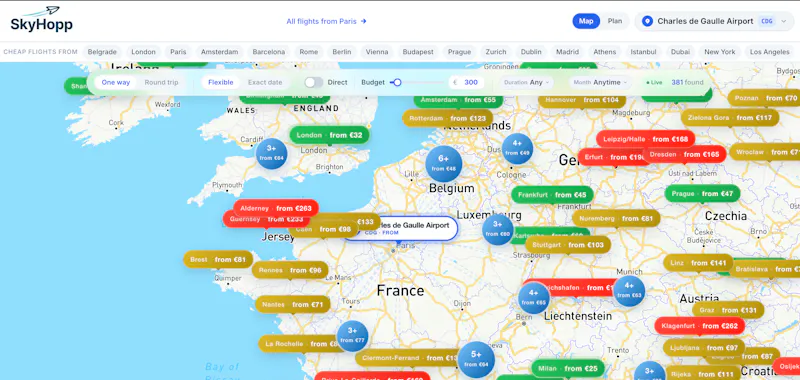Click the 381 found results count
The width and height of the screenshot is (800, 380).
(687, 82)
